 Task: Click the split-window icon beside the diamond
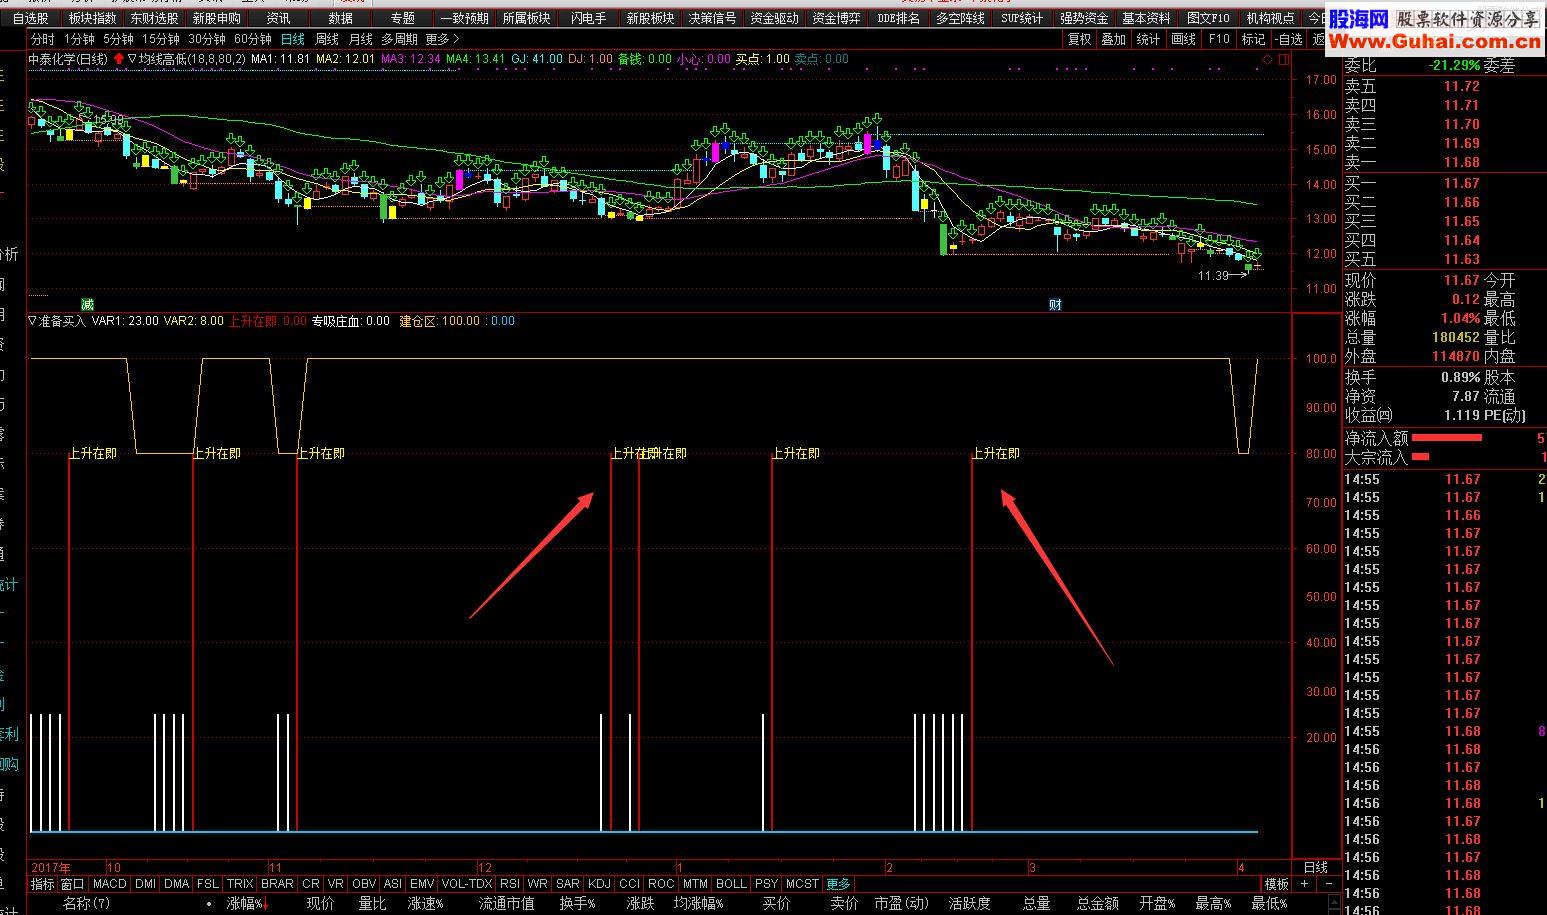click(x=1285, y=59)
